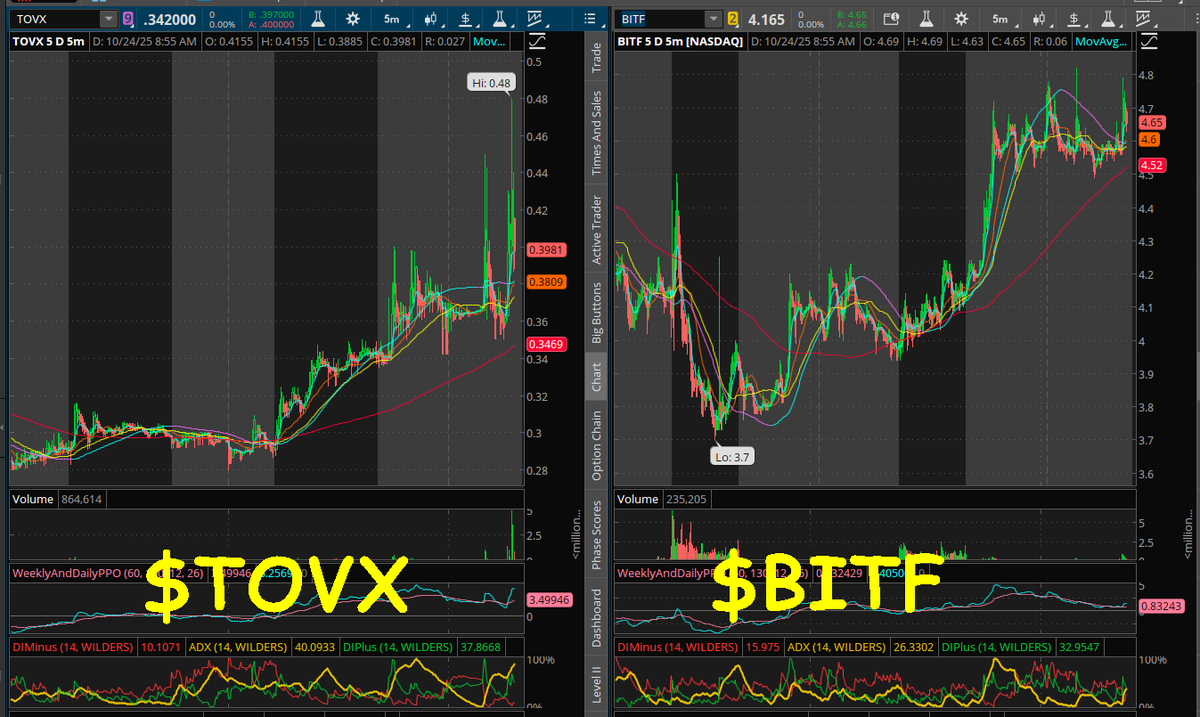1200x717 pixels.
Task: Open the TOVX chart list menu icon
Action: pyautogui.click(x=590, y=19)
